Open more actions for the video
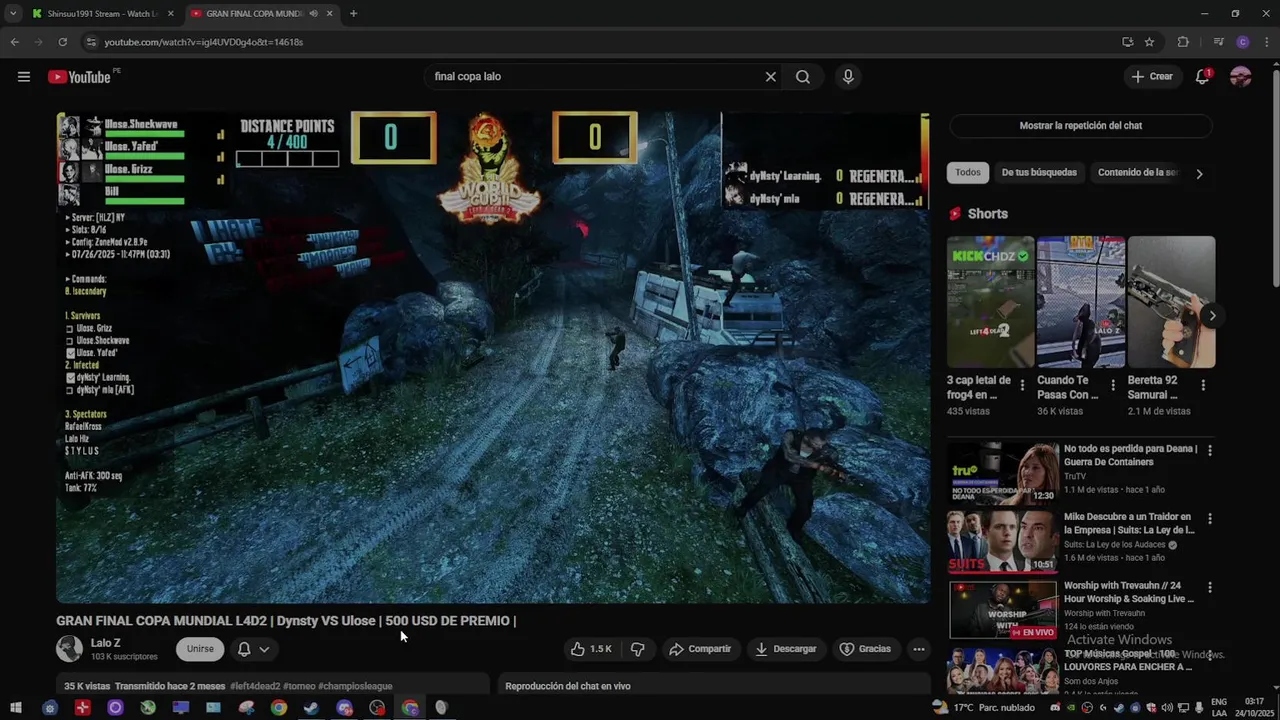Screen dimensions: 1280x720 pos(918,649)
